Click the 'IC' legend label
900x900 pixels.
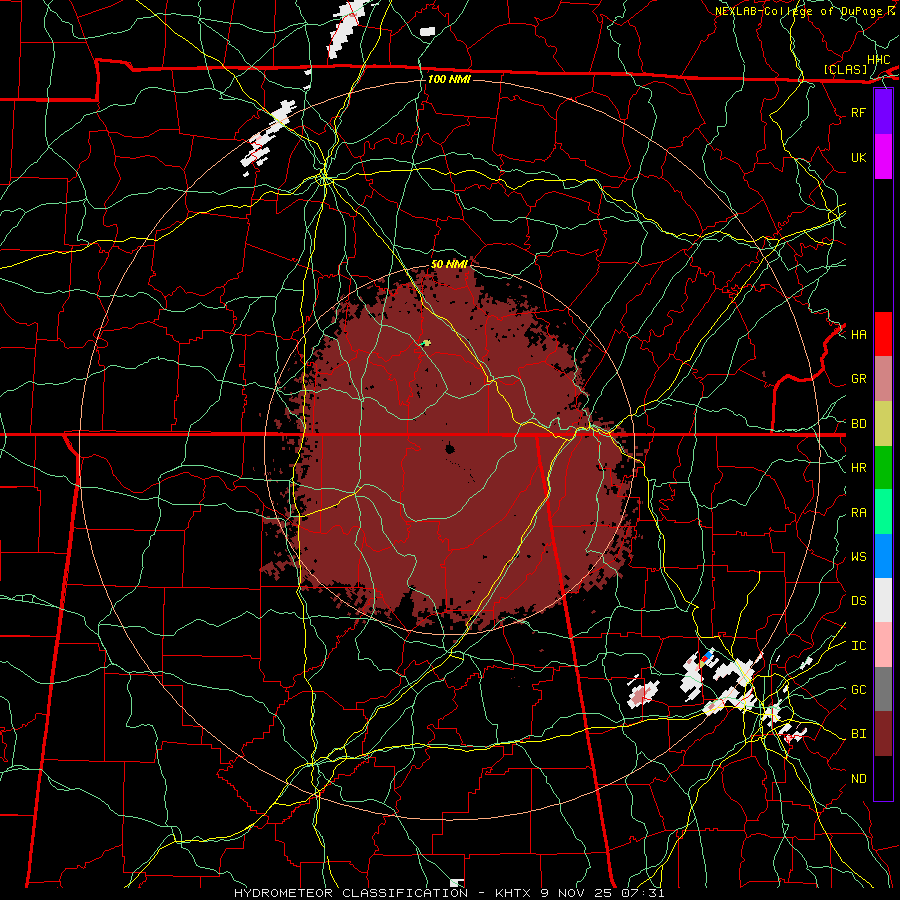(859, 646)
